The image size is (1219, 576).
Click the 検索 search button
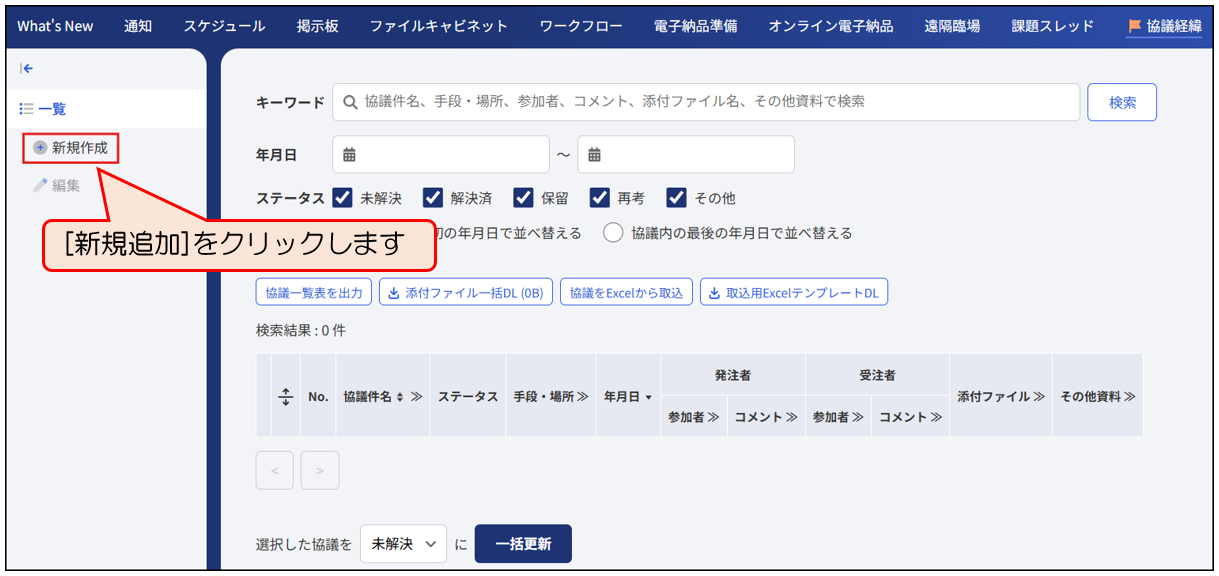1122,102
